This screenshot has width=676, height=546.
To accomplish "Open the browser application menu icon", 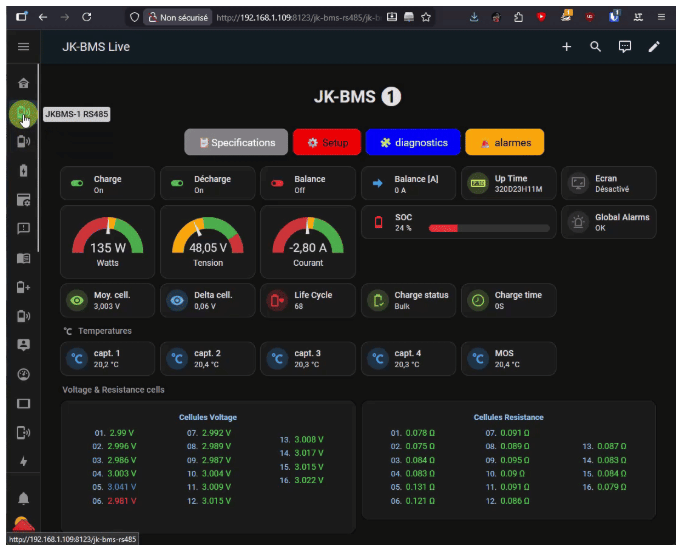I will pos(661,17).
